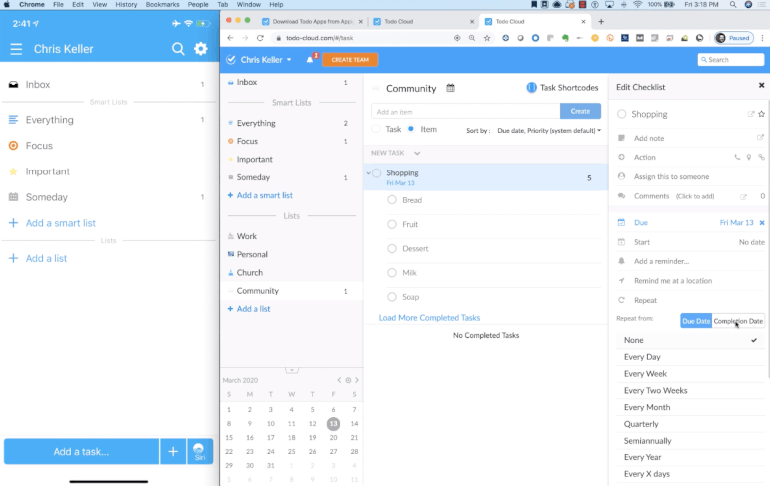Choose Every Week repeat option
This screenshot has width=770, height=486.
690,374
